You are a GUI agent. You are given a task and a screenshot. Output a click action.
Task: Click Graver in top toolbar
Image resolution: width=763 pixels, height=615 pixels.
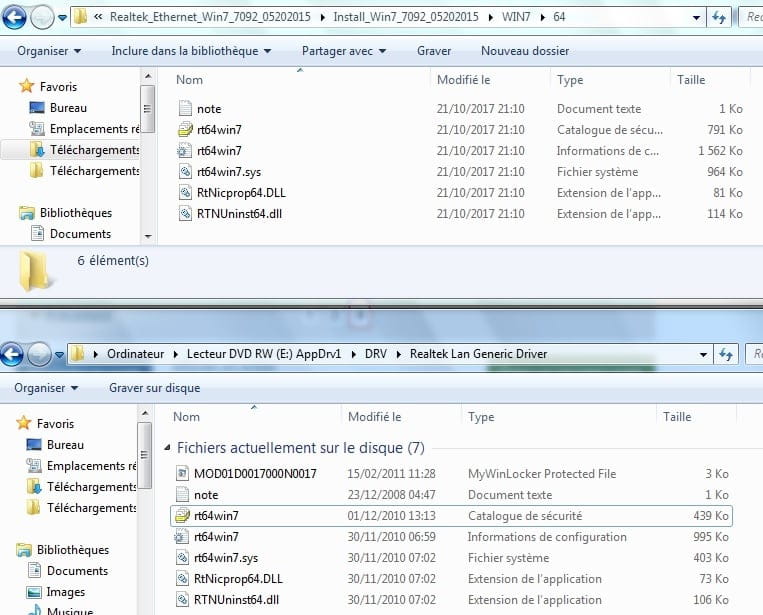[x=434, y=51]
